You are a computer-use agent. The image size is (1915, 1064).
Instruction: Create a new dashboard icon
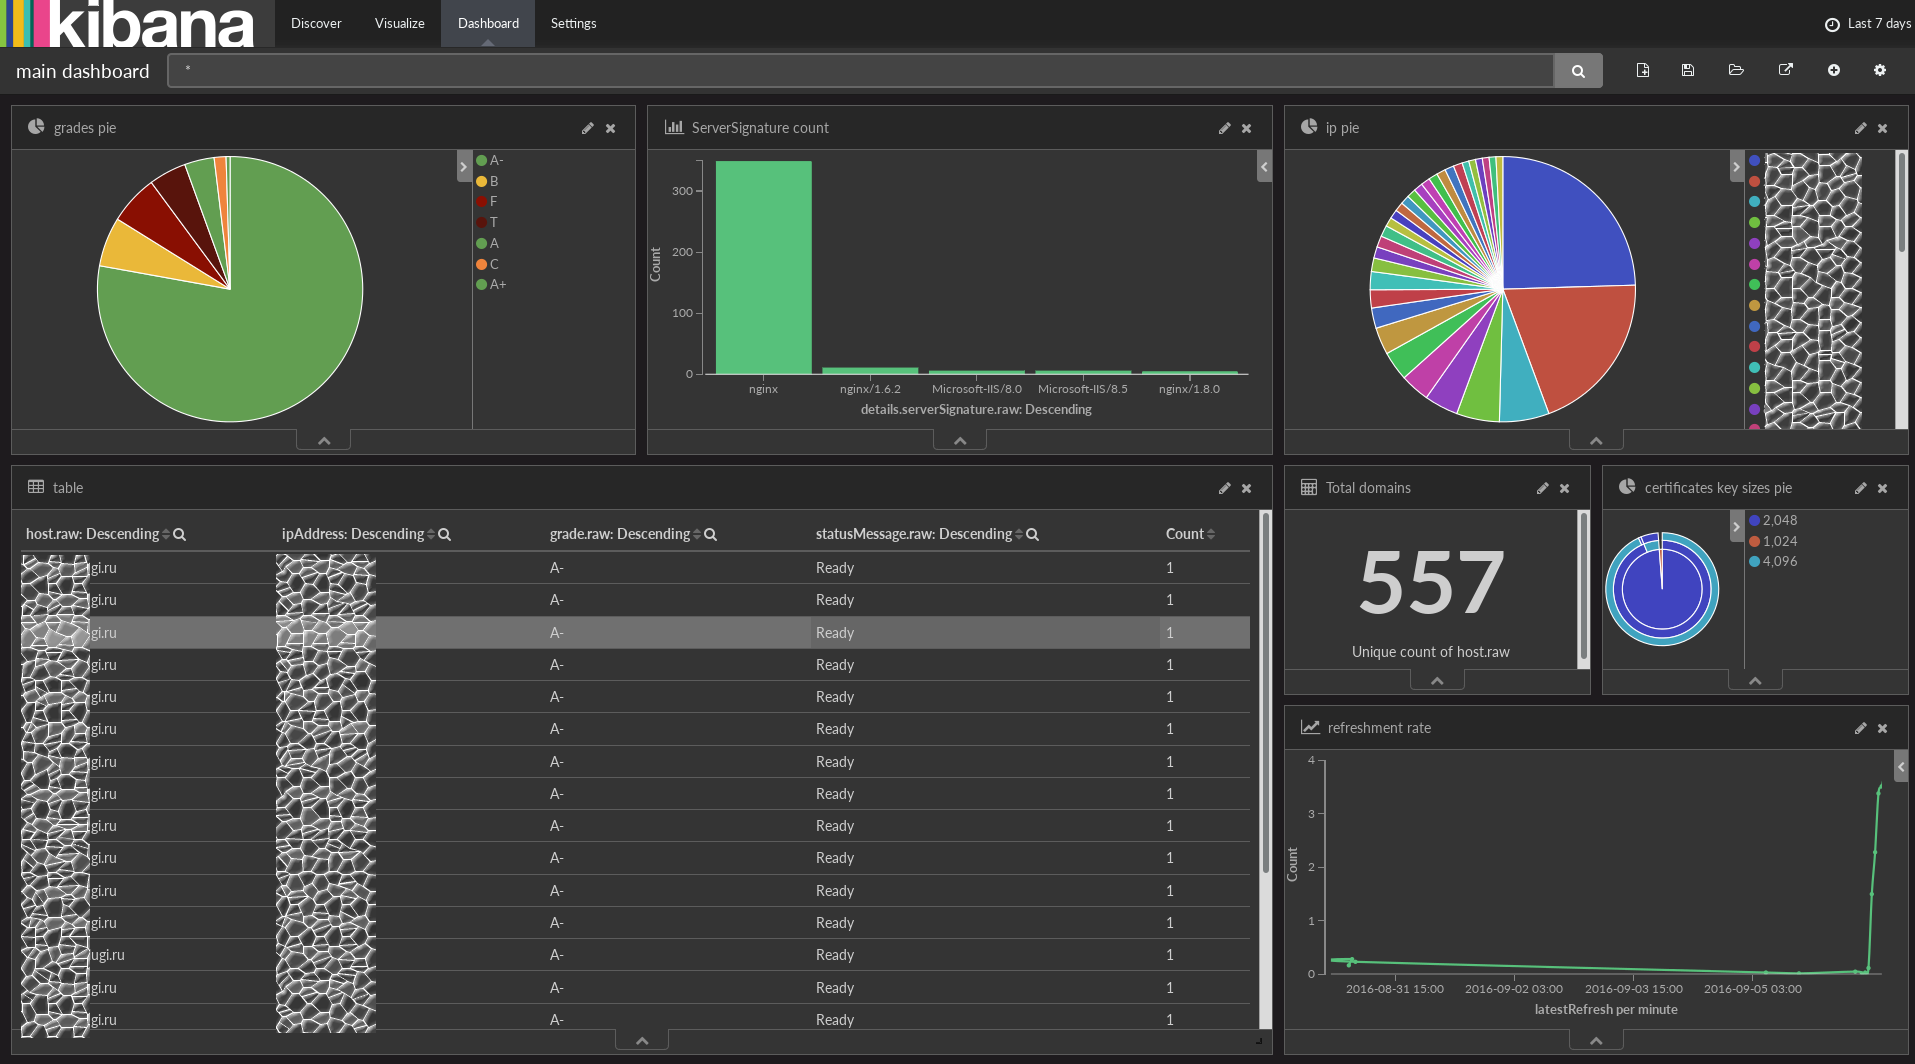(1643, 70)
